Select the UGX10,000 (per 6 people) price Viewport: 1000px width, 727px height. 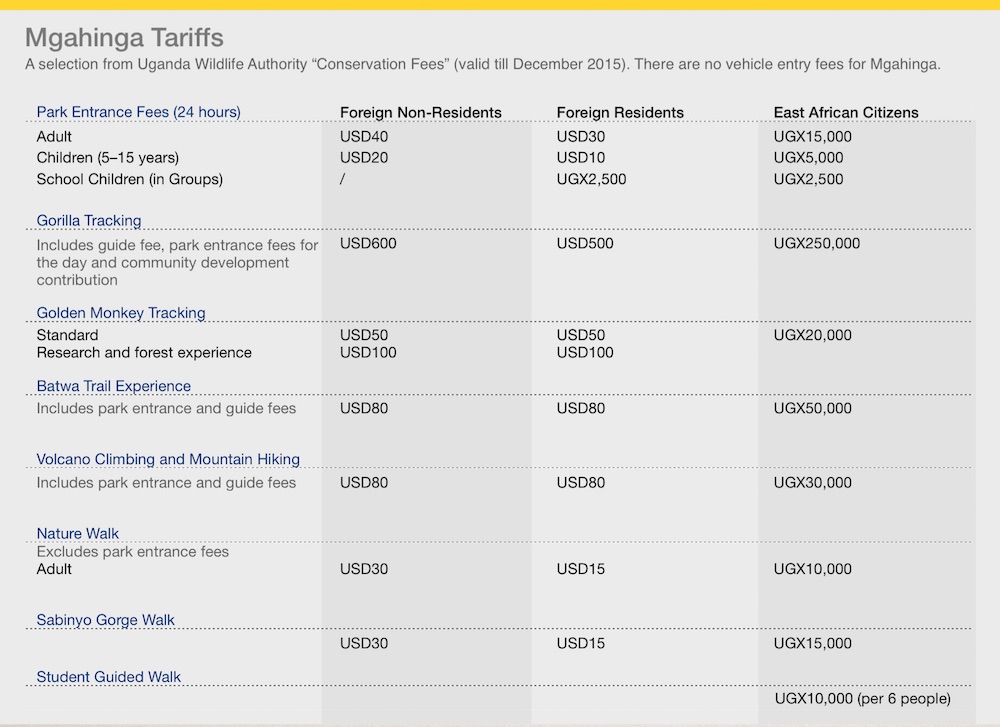pyautogui.click(x=862, y=698)
